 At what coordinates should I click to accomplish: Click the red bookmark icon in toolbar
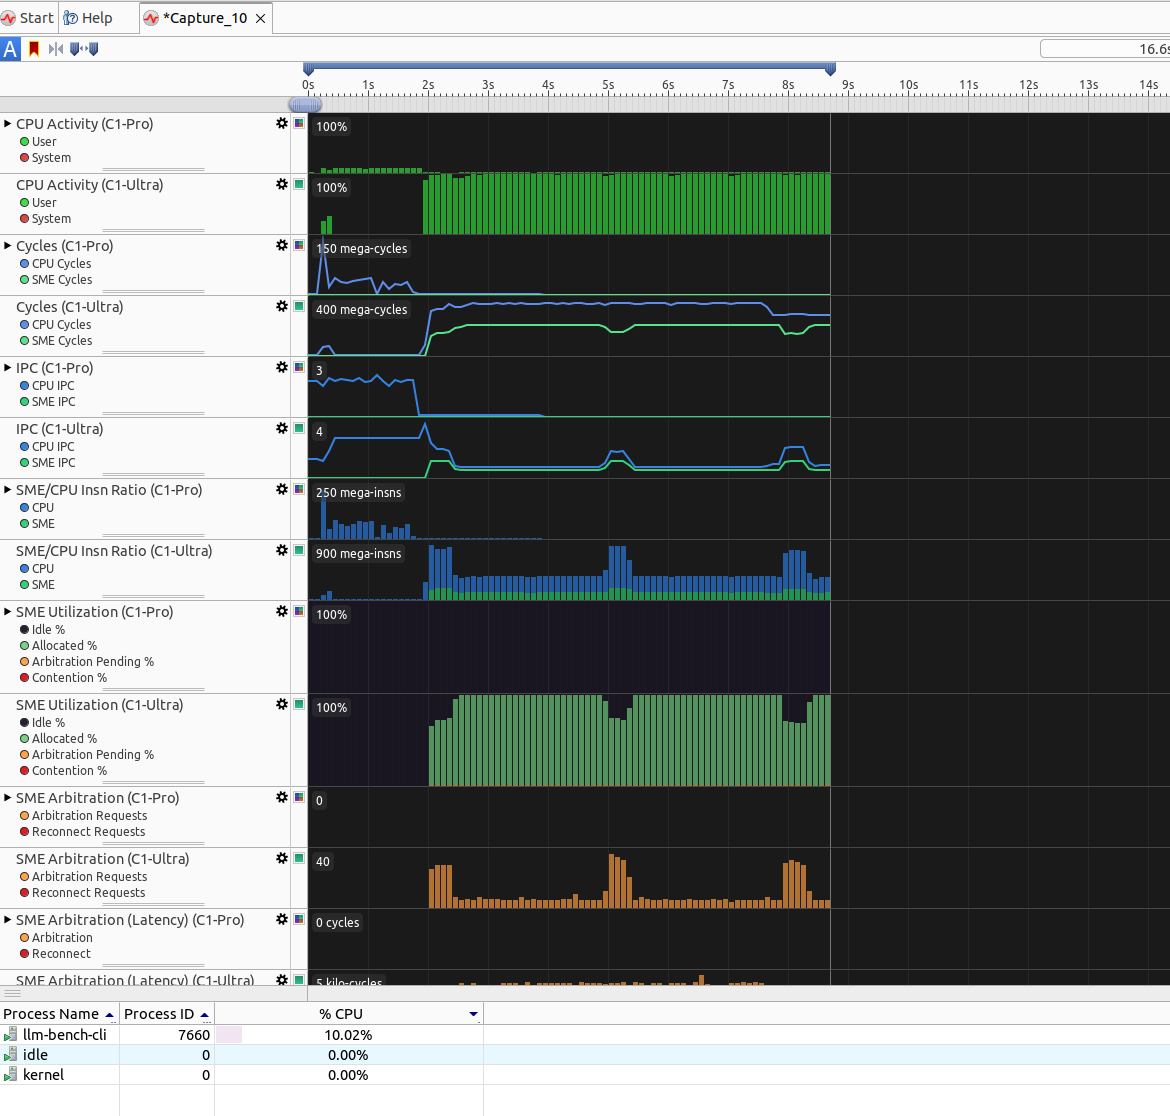tap(34, 49)
